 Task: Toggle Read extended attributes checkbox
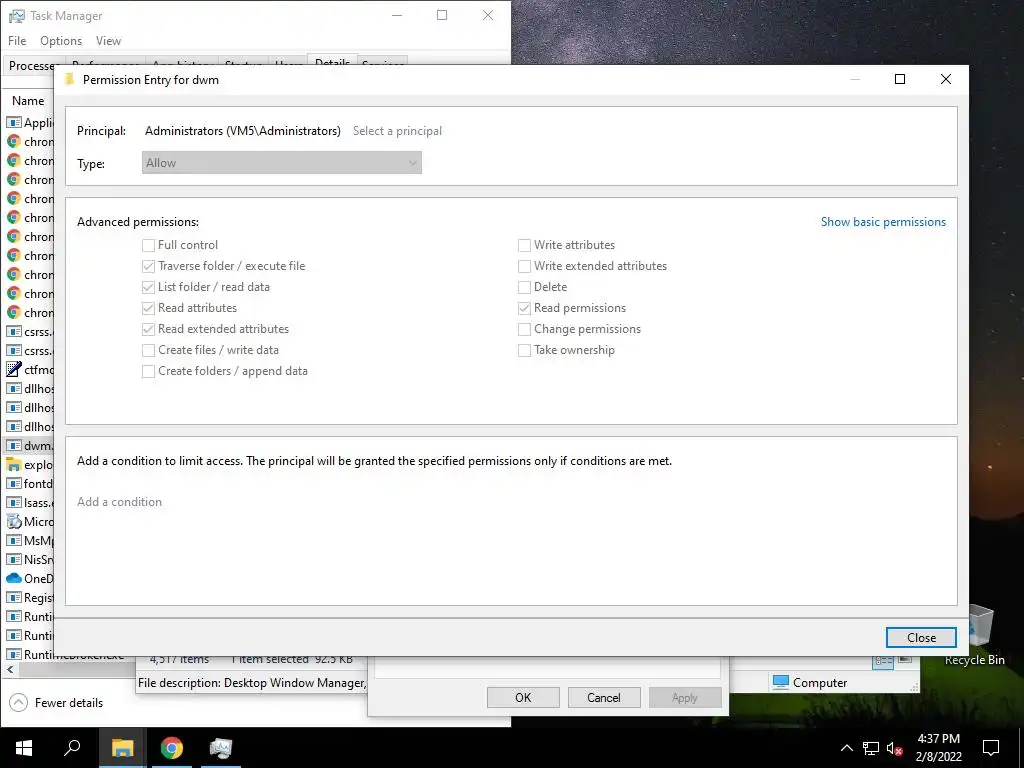(148, 329)
